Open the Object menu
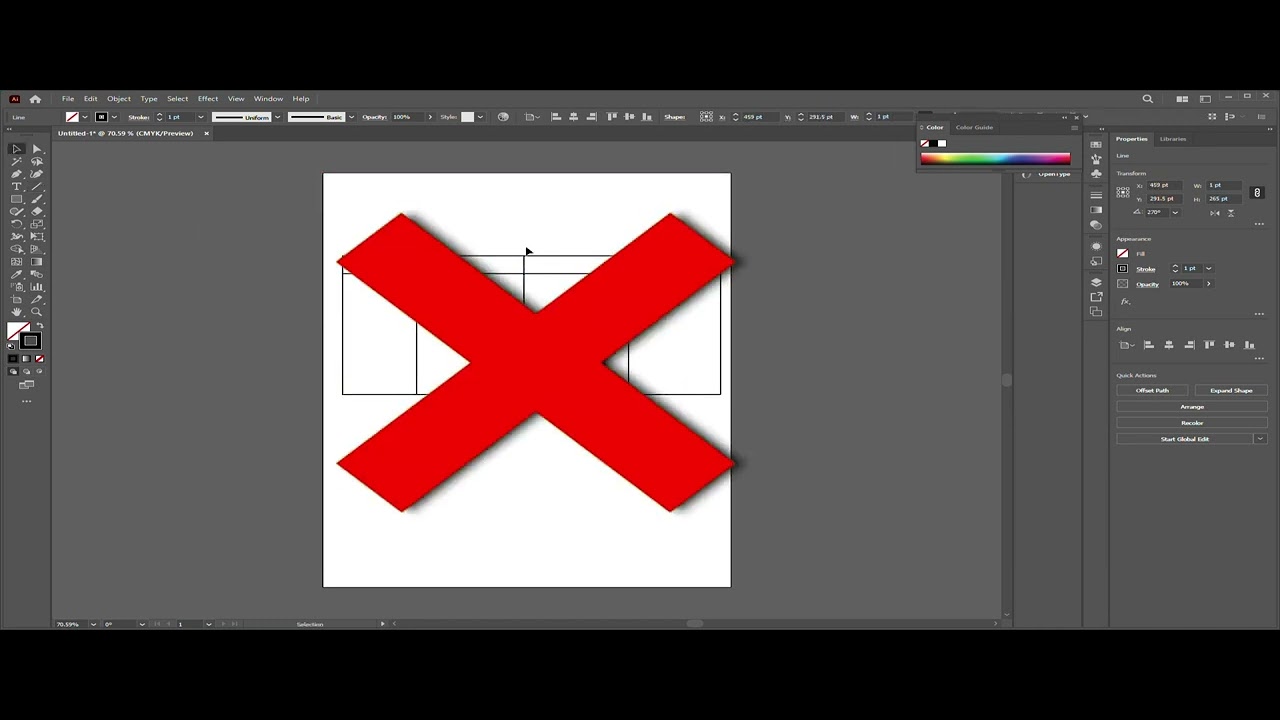This screenshot has height=720, width=1280. (x=119, y=99)
